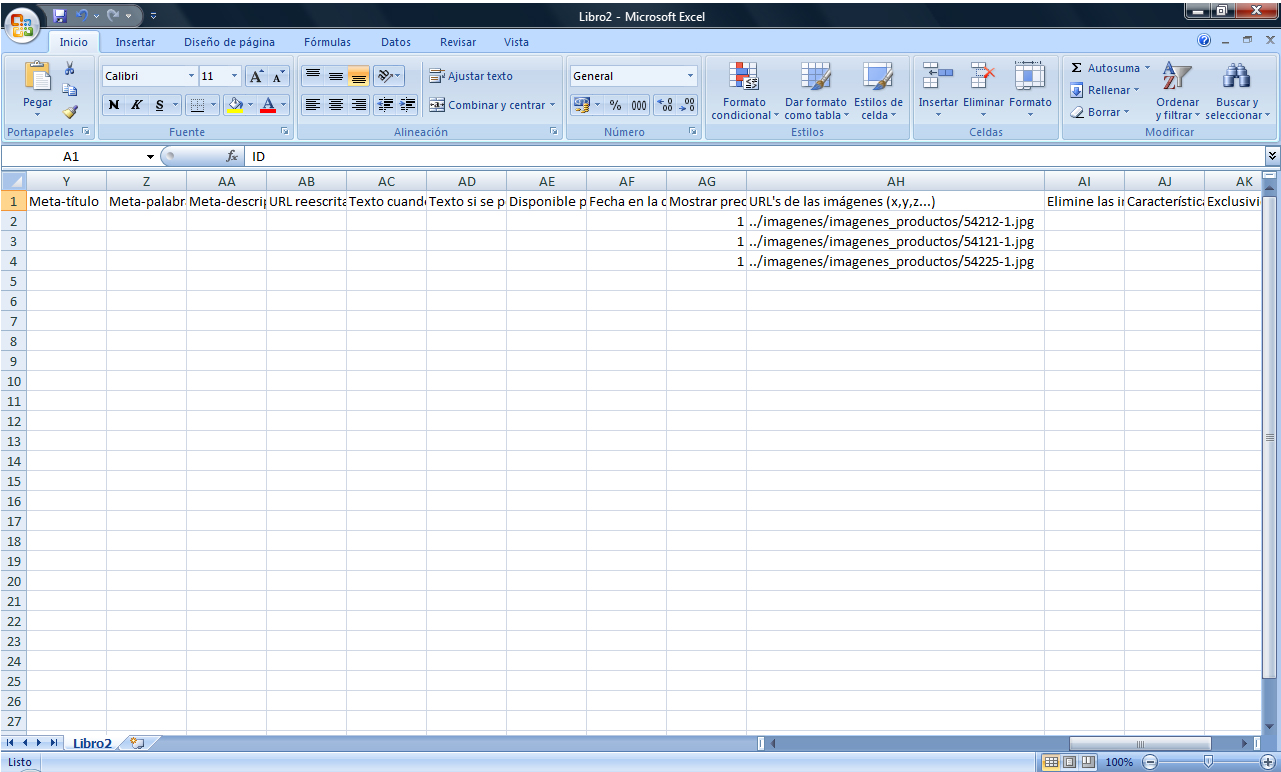
Task: Zoom out with the minus button
Action: point(1150,762)
